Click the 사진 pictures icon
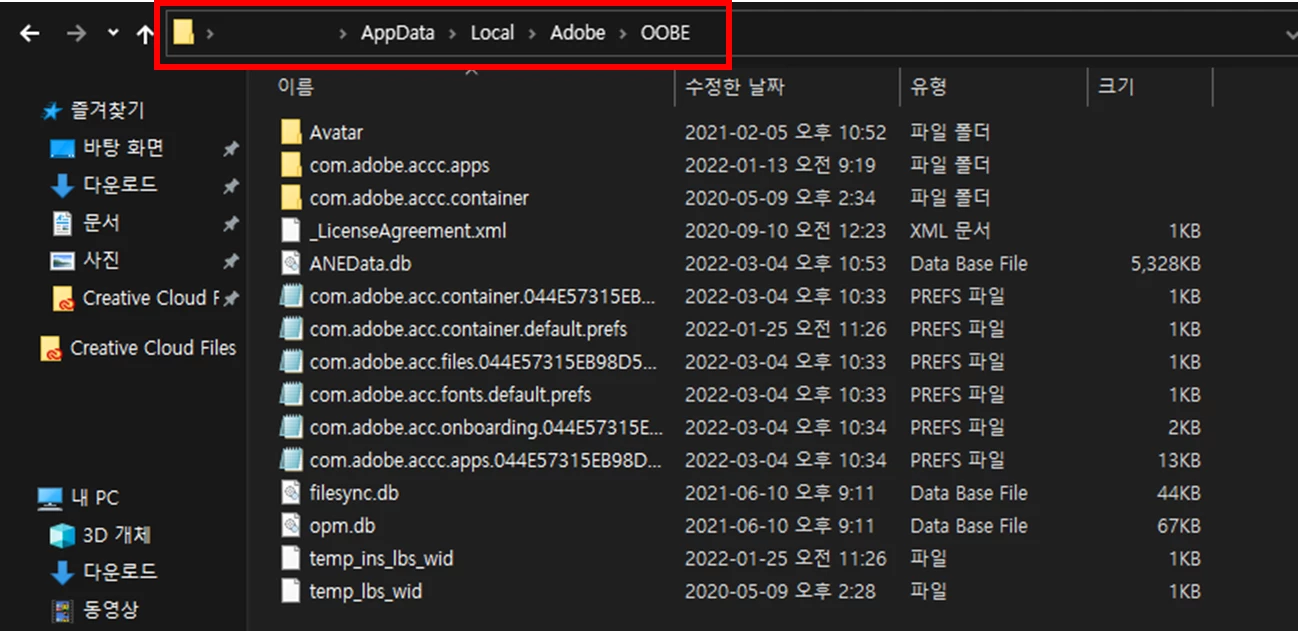The height and width of the screenshot is (631, 1298). click(62, 260)
